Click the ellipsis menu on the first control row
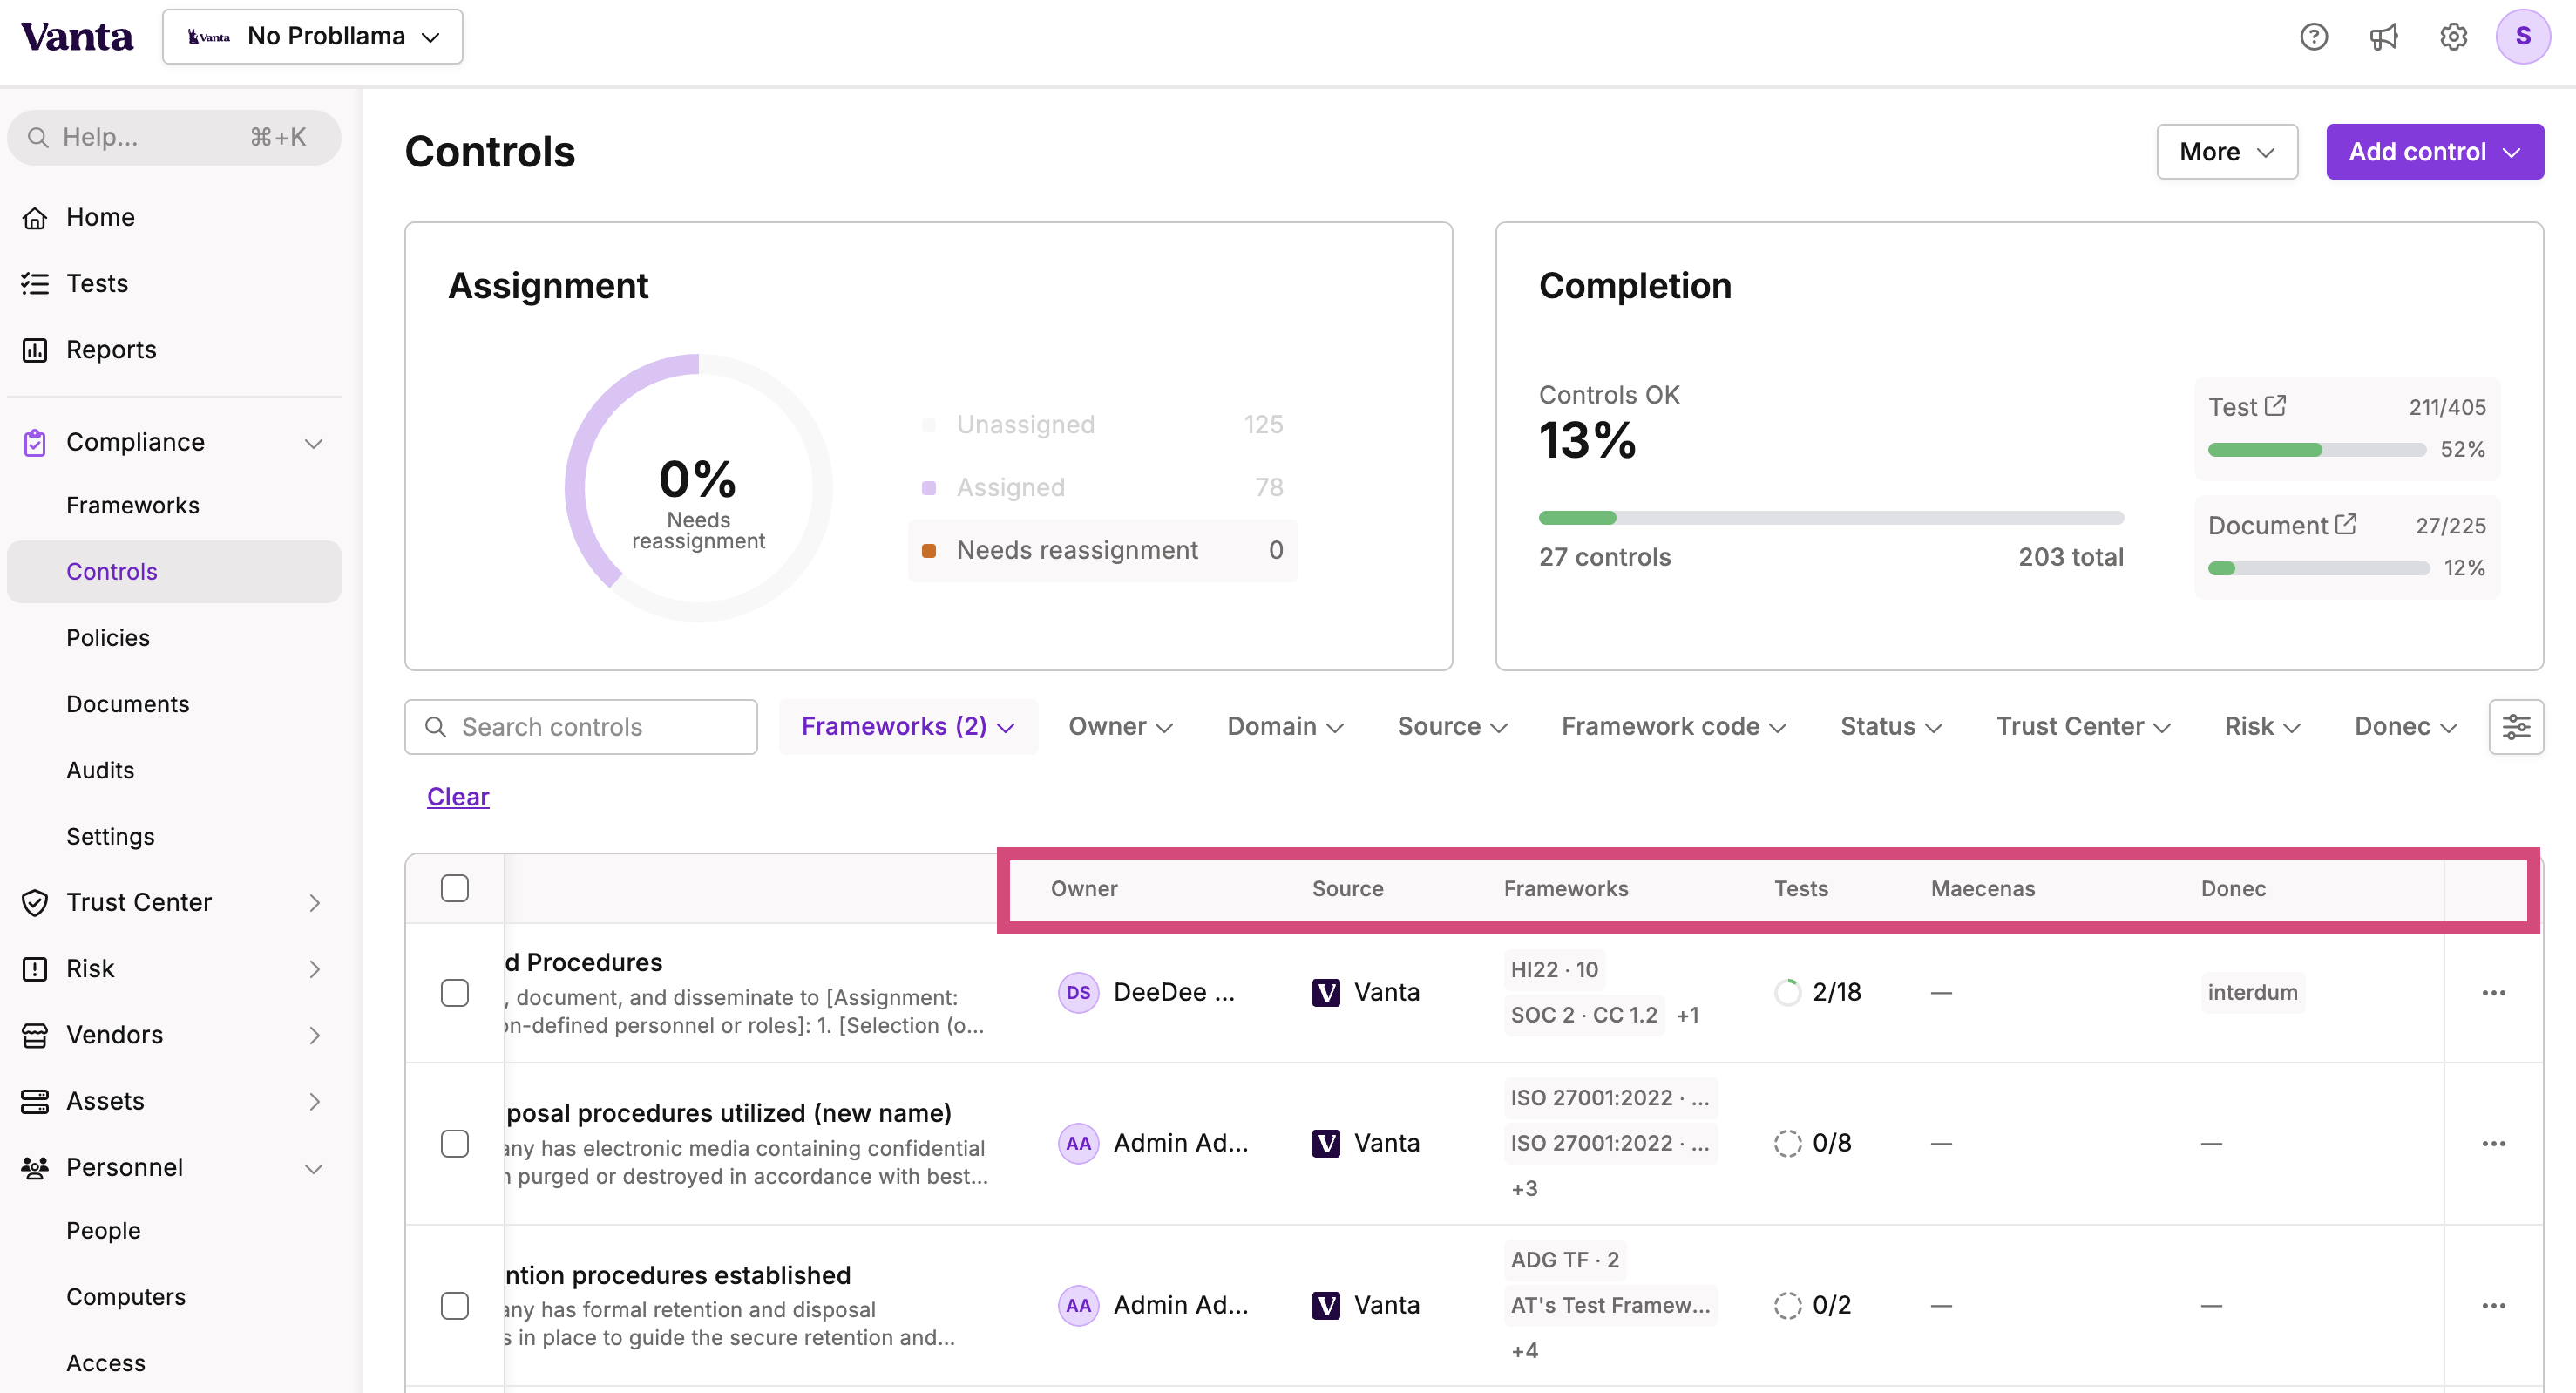This screenshot has height=1393, width=2576. coord(2493,992)
